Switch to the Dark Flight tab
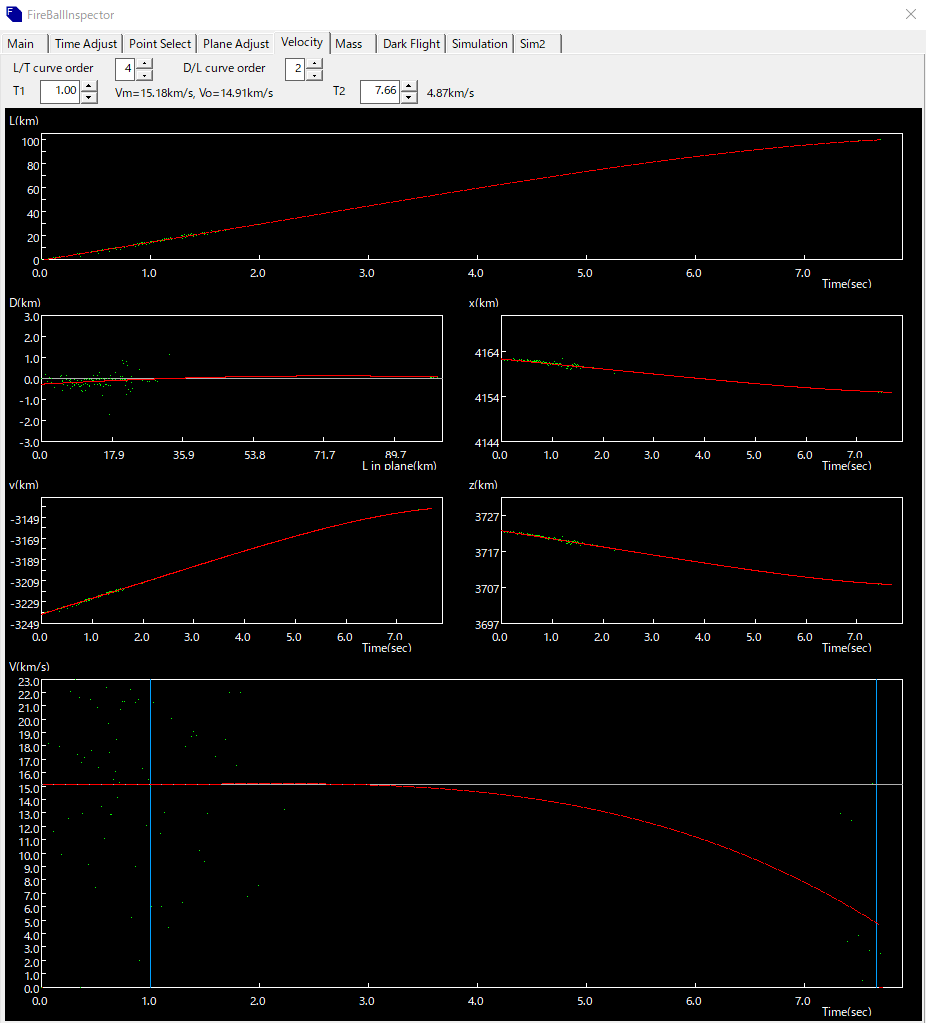The width and height of the screenshot is (926, 1023). coord(411,44)
